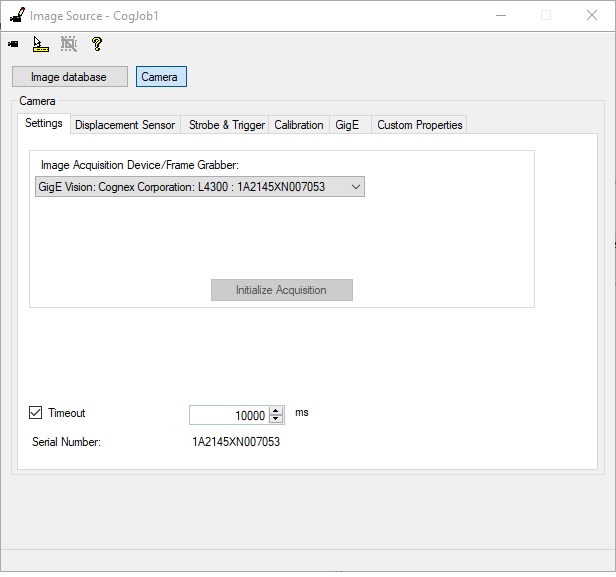
Task: Click the Image Acquisition Device/Frame Grabber label
Action: coord(139,165)
